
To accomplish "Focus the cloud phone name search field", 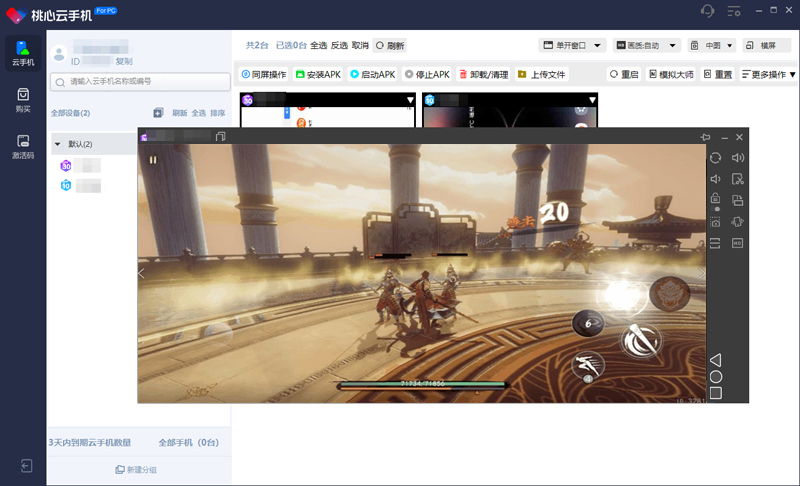I will [140, 82].
